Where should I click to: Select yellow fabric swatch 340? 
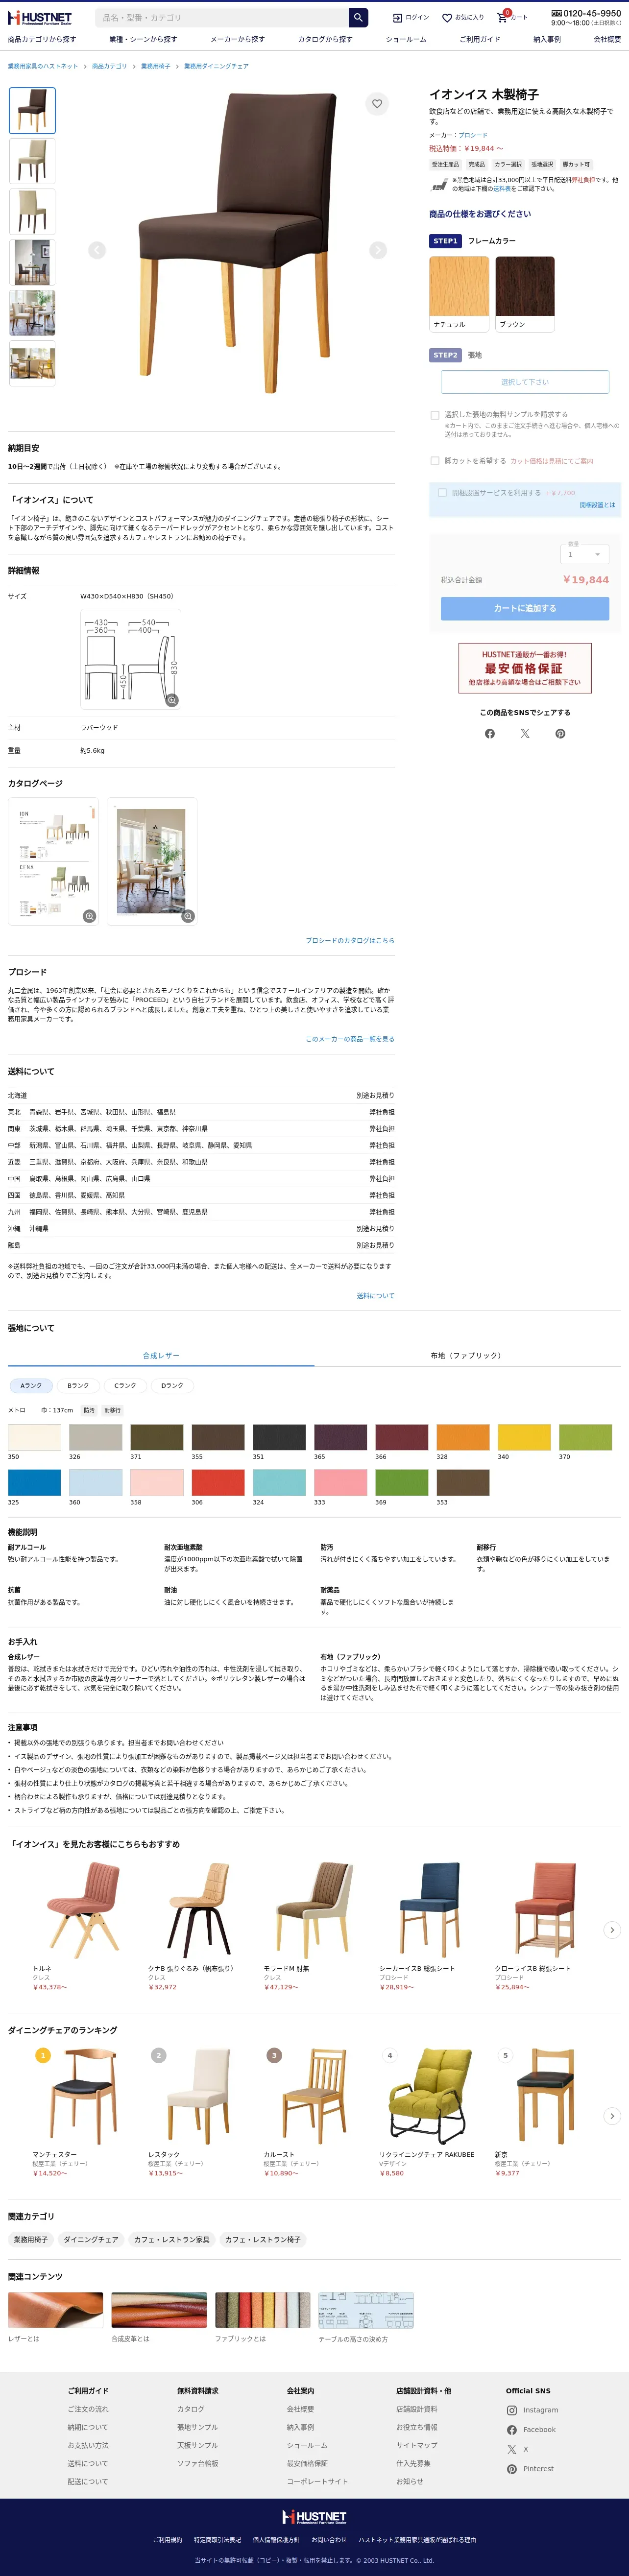[x=524, y=1437]
